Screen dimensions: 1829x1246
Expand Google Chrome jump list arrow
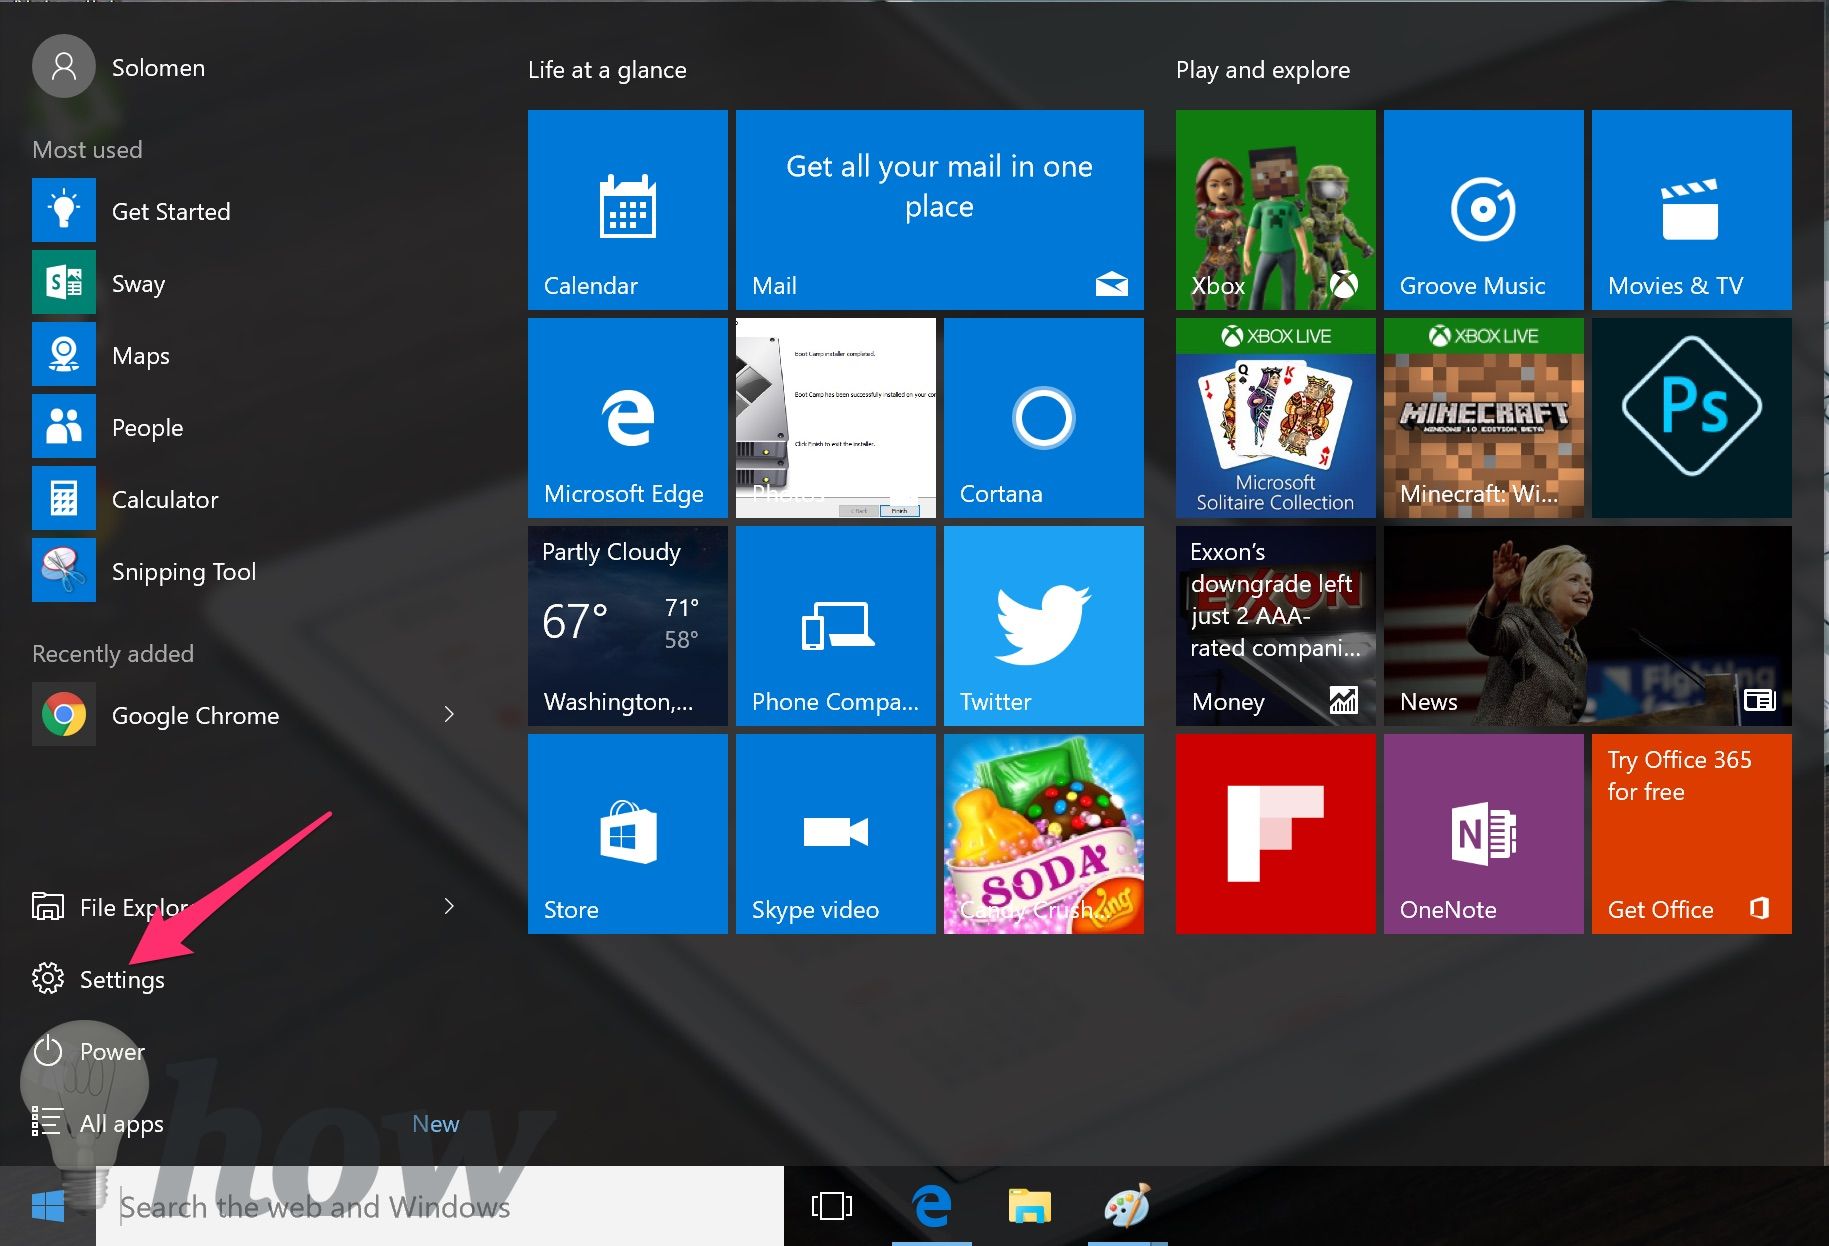tap(449, 714)
